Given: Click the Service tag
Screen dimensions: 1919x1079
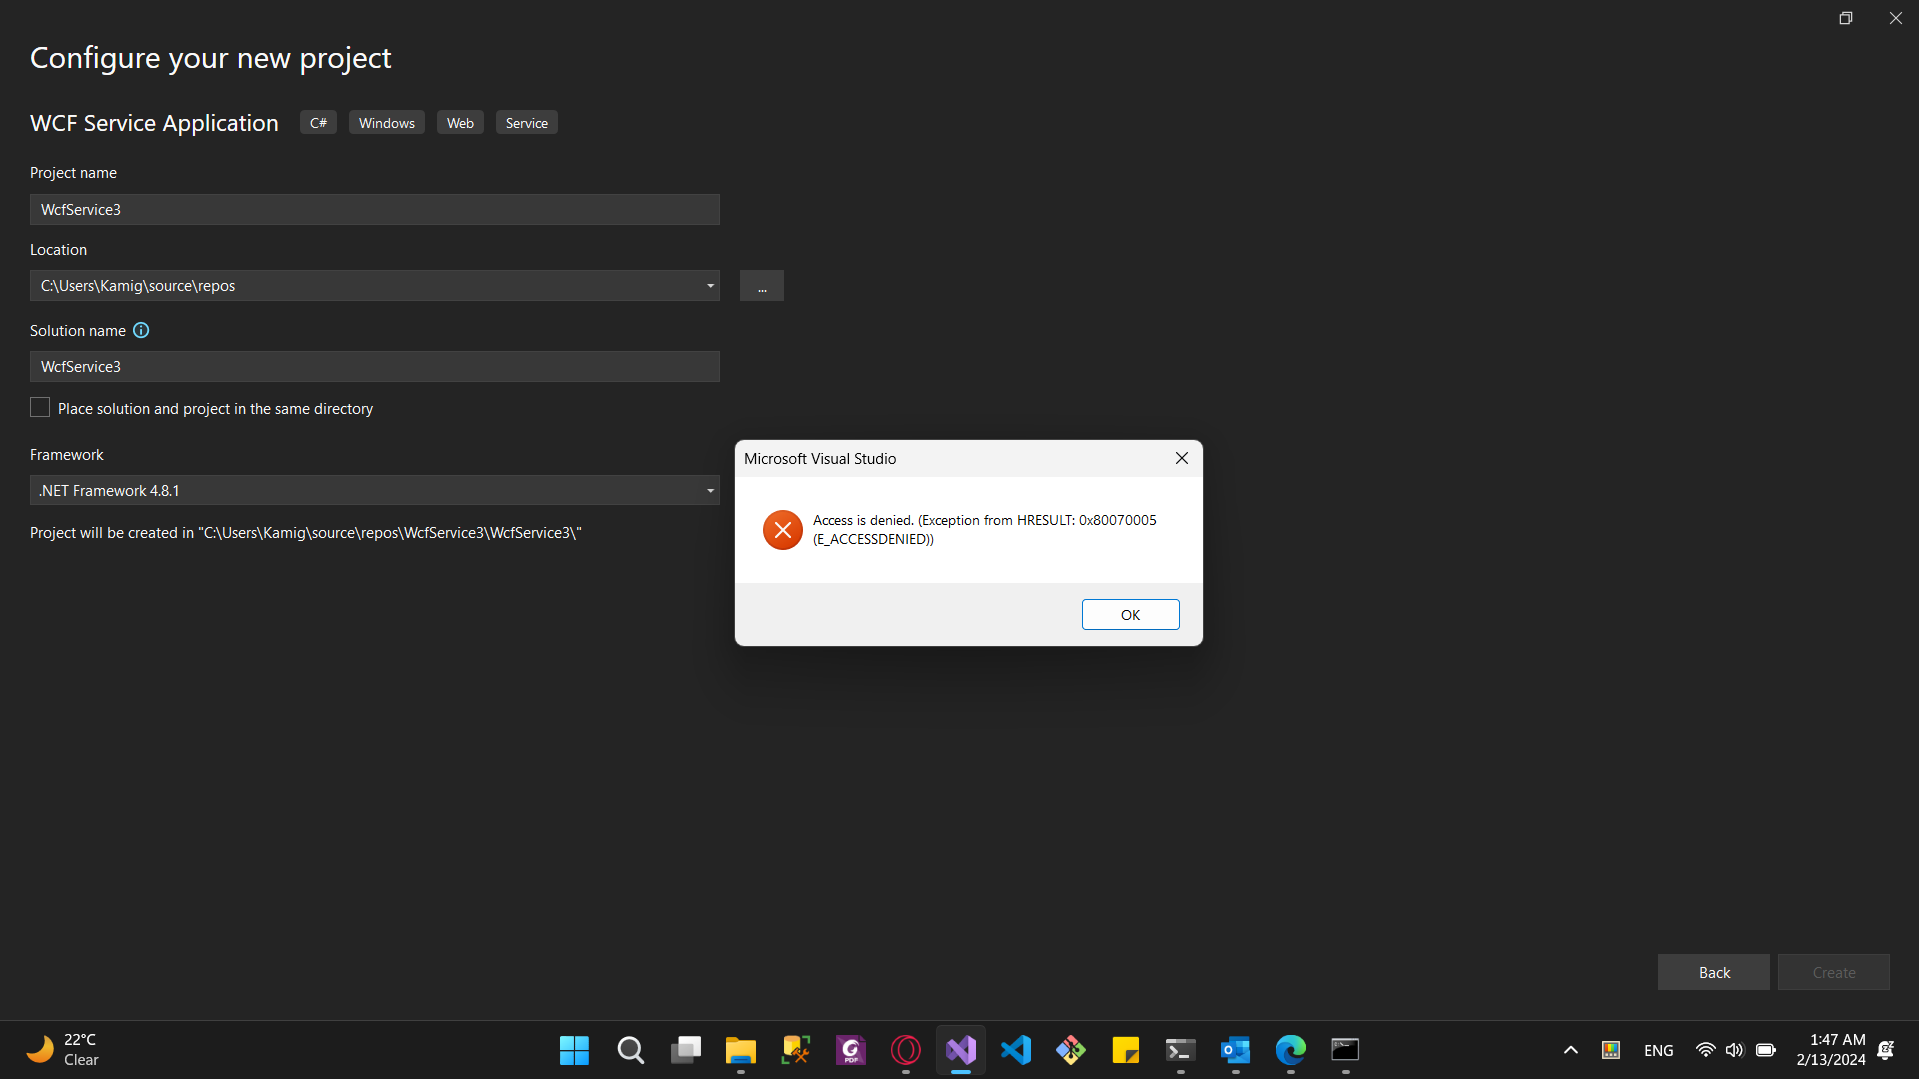Looking at the screenshot, I should click(x=527, y=123).
